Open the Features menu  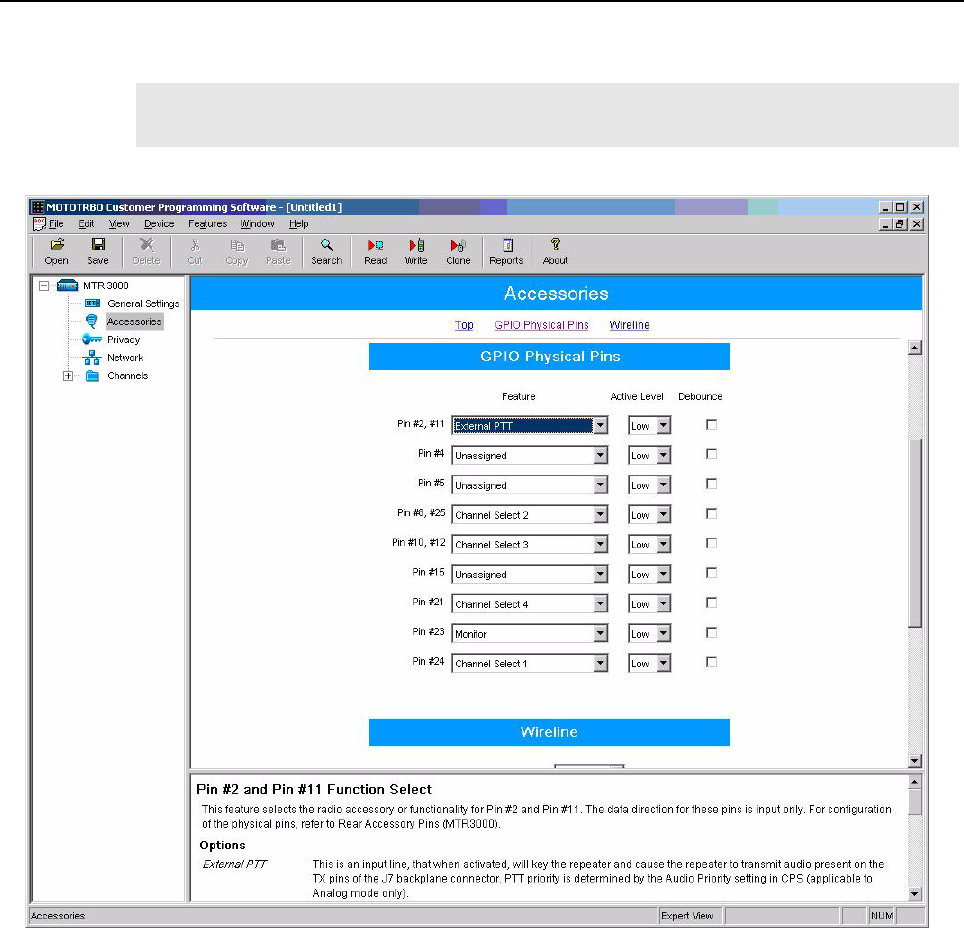(x=208, y=224)
